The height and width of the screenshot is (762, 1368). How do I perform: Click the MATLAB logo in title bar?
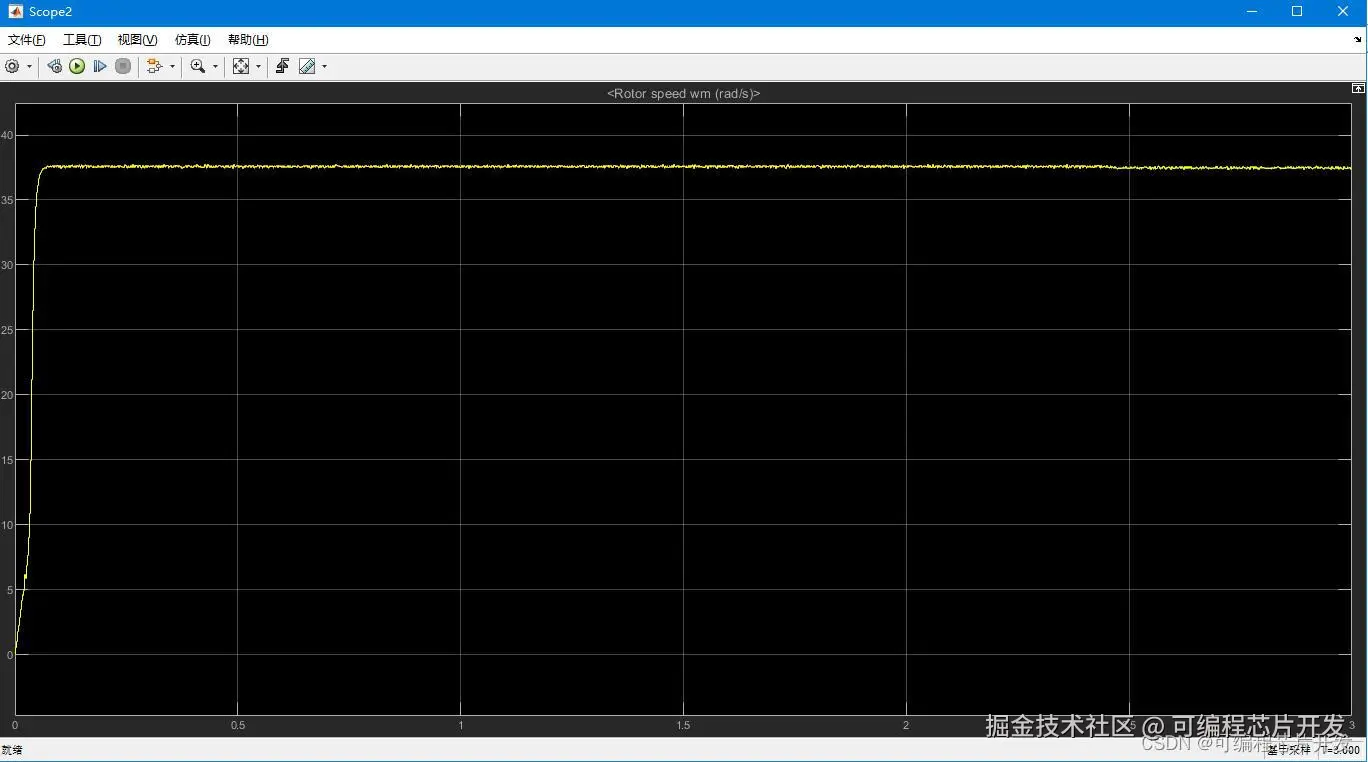(x=16, y=12)
